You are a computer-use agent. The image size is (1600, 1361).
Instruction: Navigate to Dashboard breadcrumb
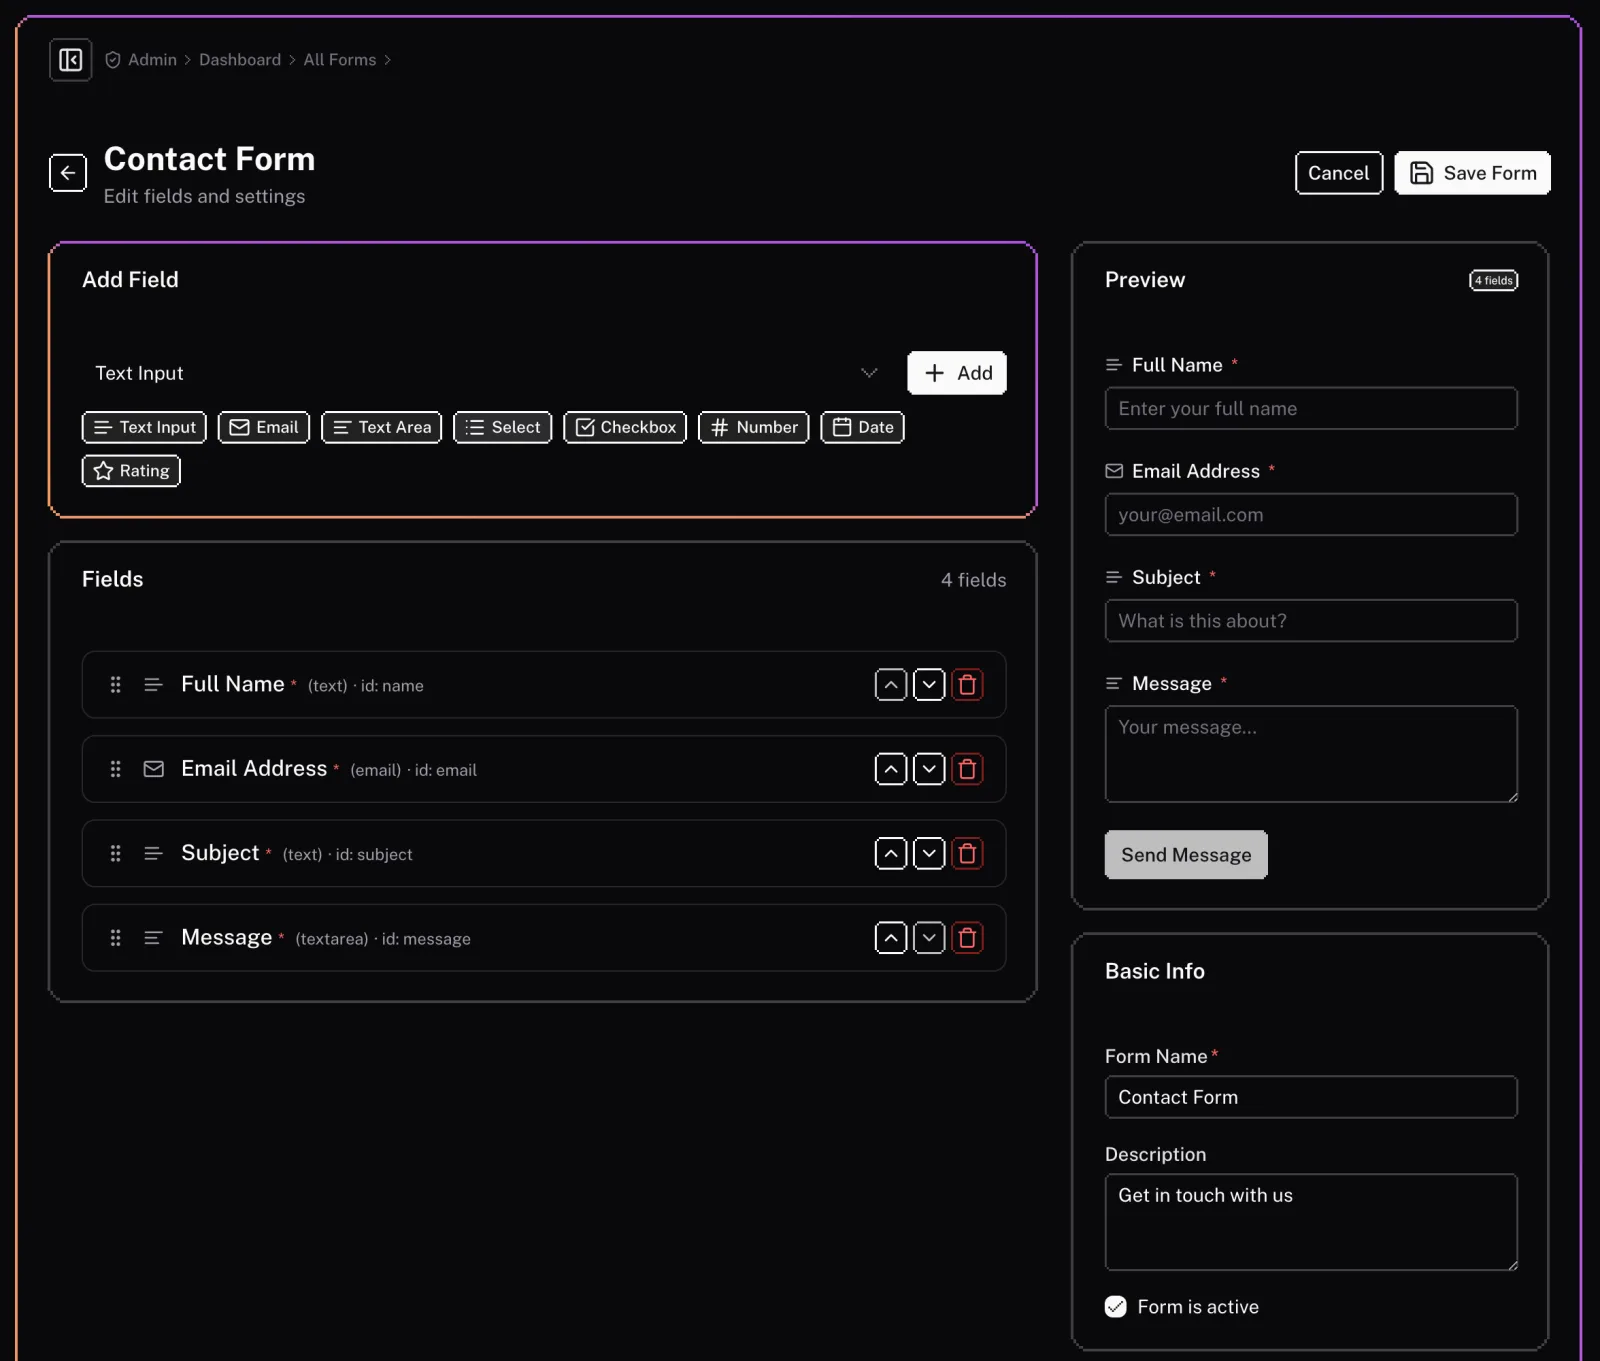240,60
